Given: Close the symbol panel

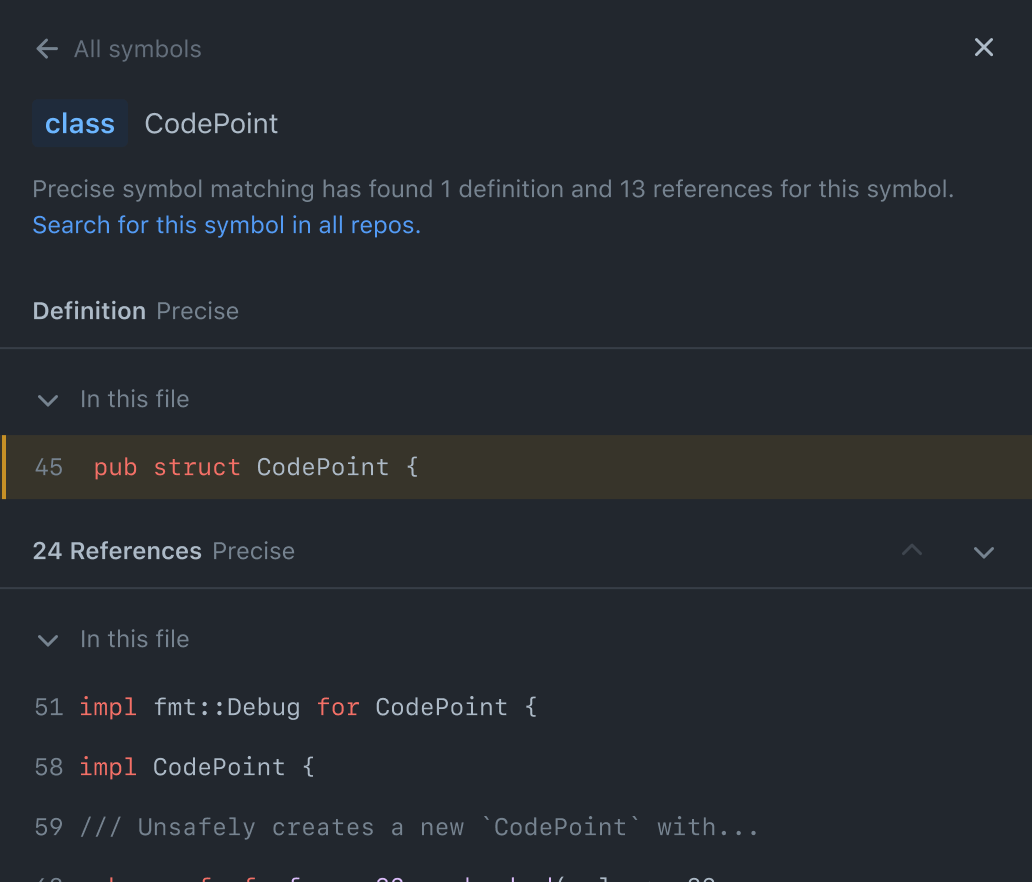Looking at the screenshot, I should (x=984, y=47).
